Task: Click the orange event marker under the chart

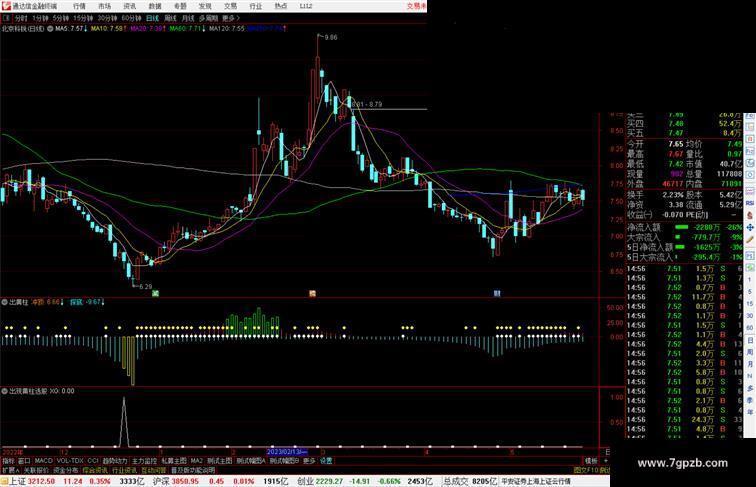Action: pos(312,293)
